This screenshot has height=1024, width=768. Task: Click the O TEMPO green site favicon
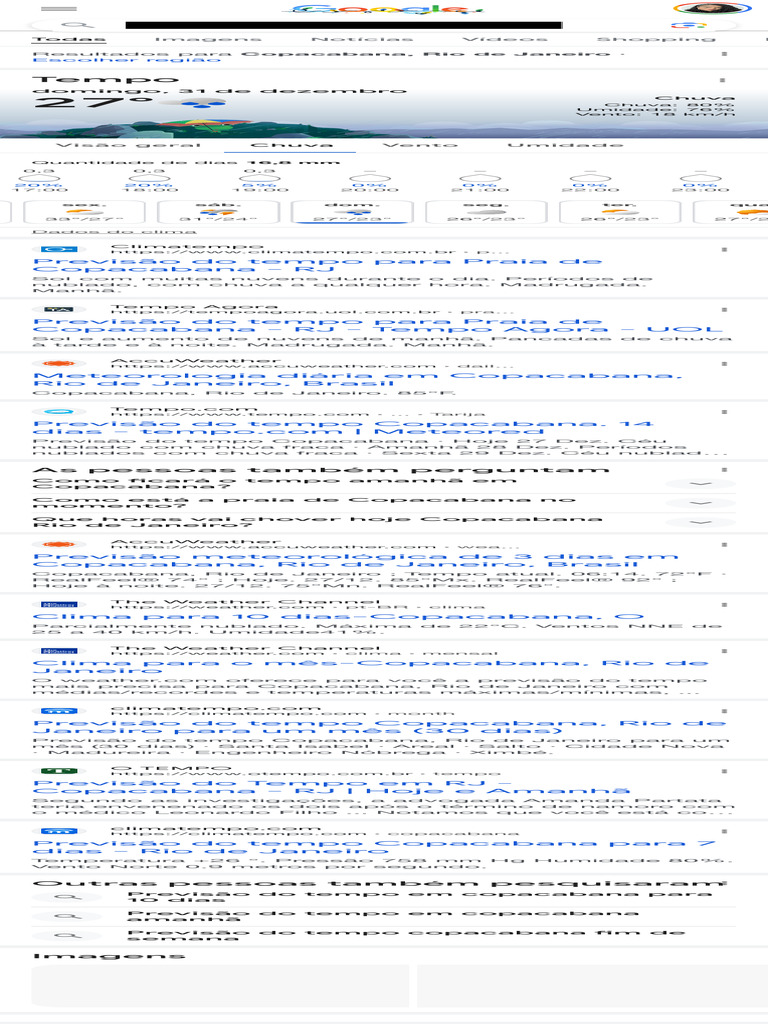(x=59, y=771)
